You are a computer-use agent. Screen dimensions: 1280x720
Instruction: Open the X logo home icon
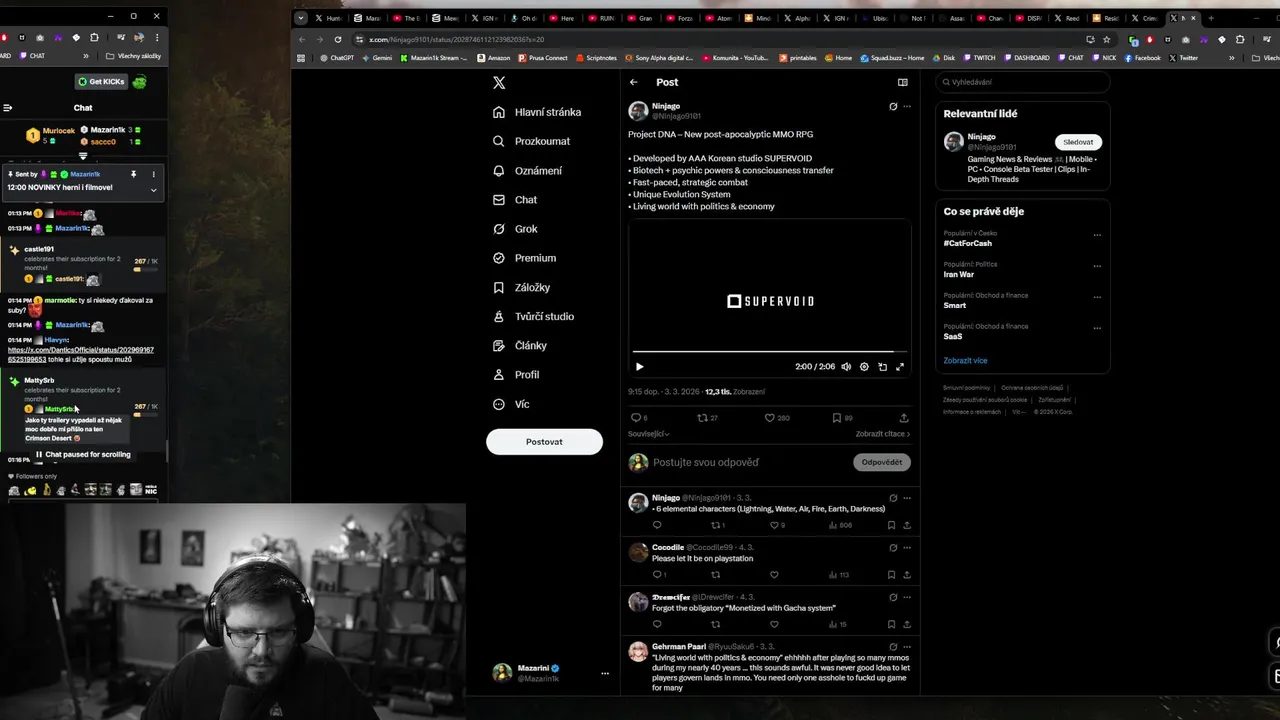tap(499, 83)
